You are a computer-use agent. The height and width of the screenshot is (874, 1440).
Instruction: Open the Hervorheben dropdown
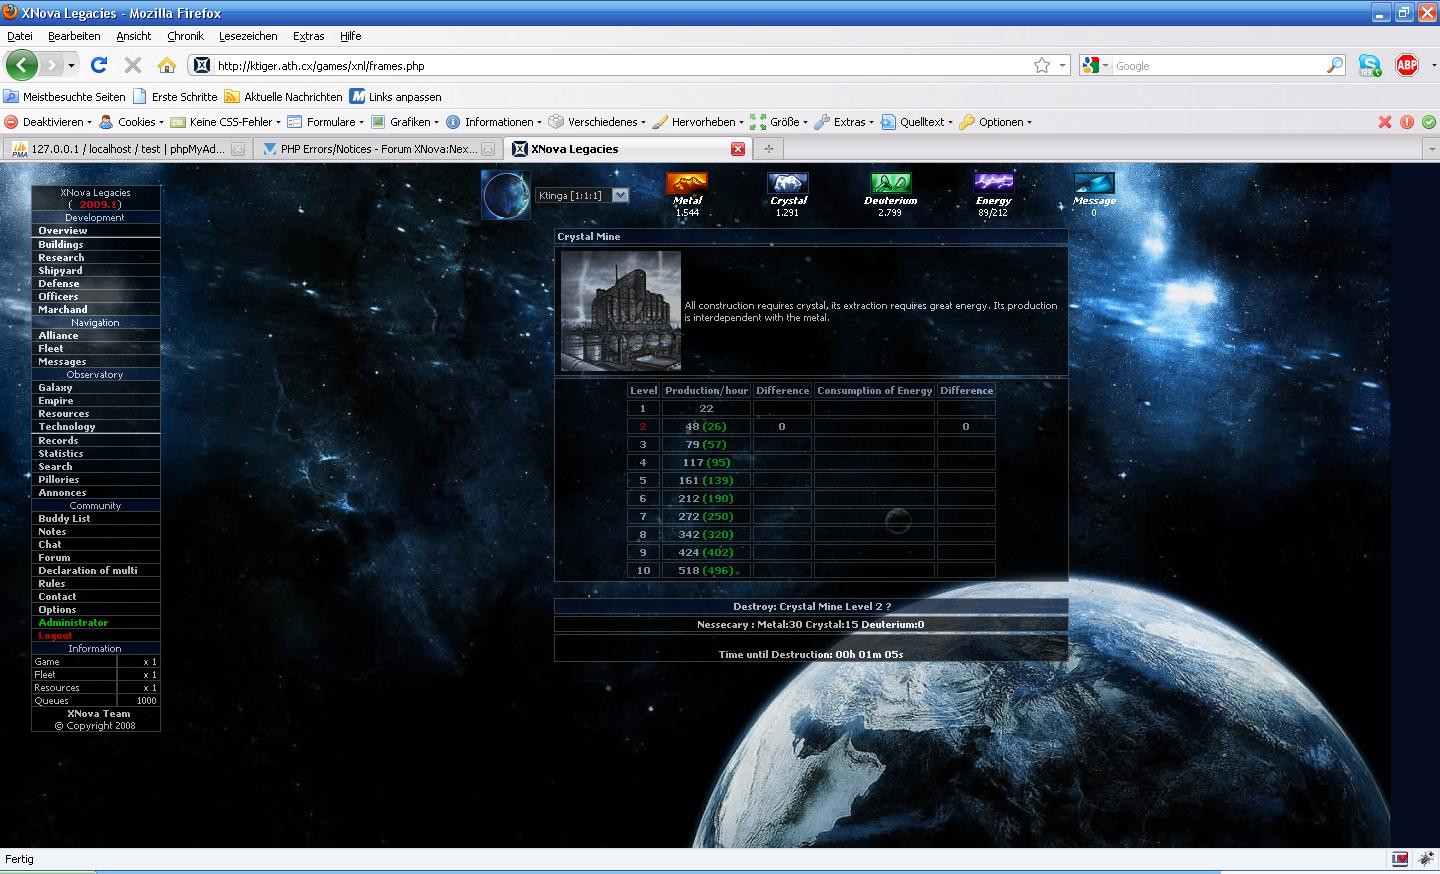pos(699,122)
